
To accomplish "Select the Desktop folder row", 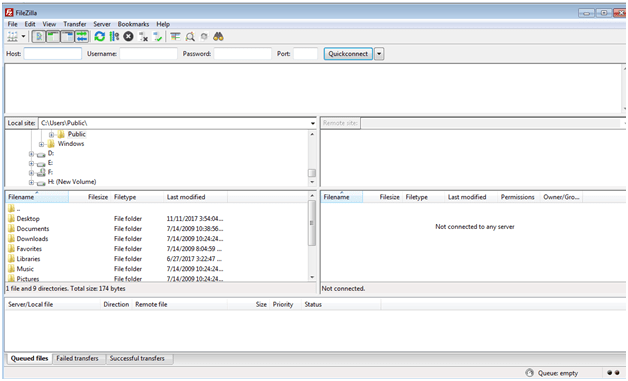I will click(x=156, y=219).
